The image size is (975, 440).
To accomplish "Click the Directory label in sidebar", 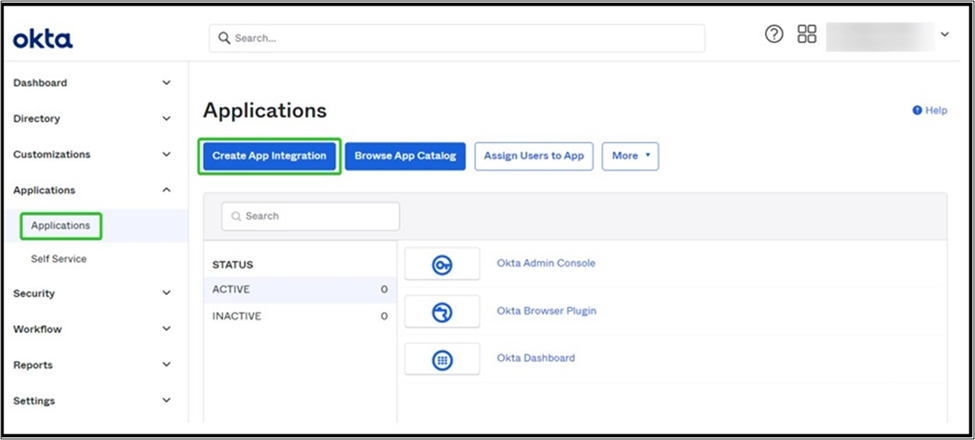I will pyautogui.click(x=36, y=119).
